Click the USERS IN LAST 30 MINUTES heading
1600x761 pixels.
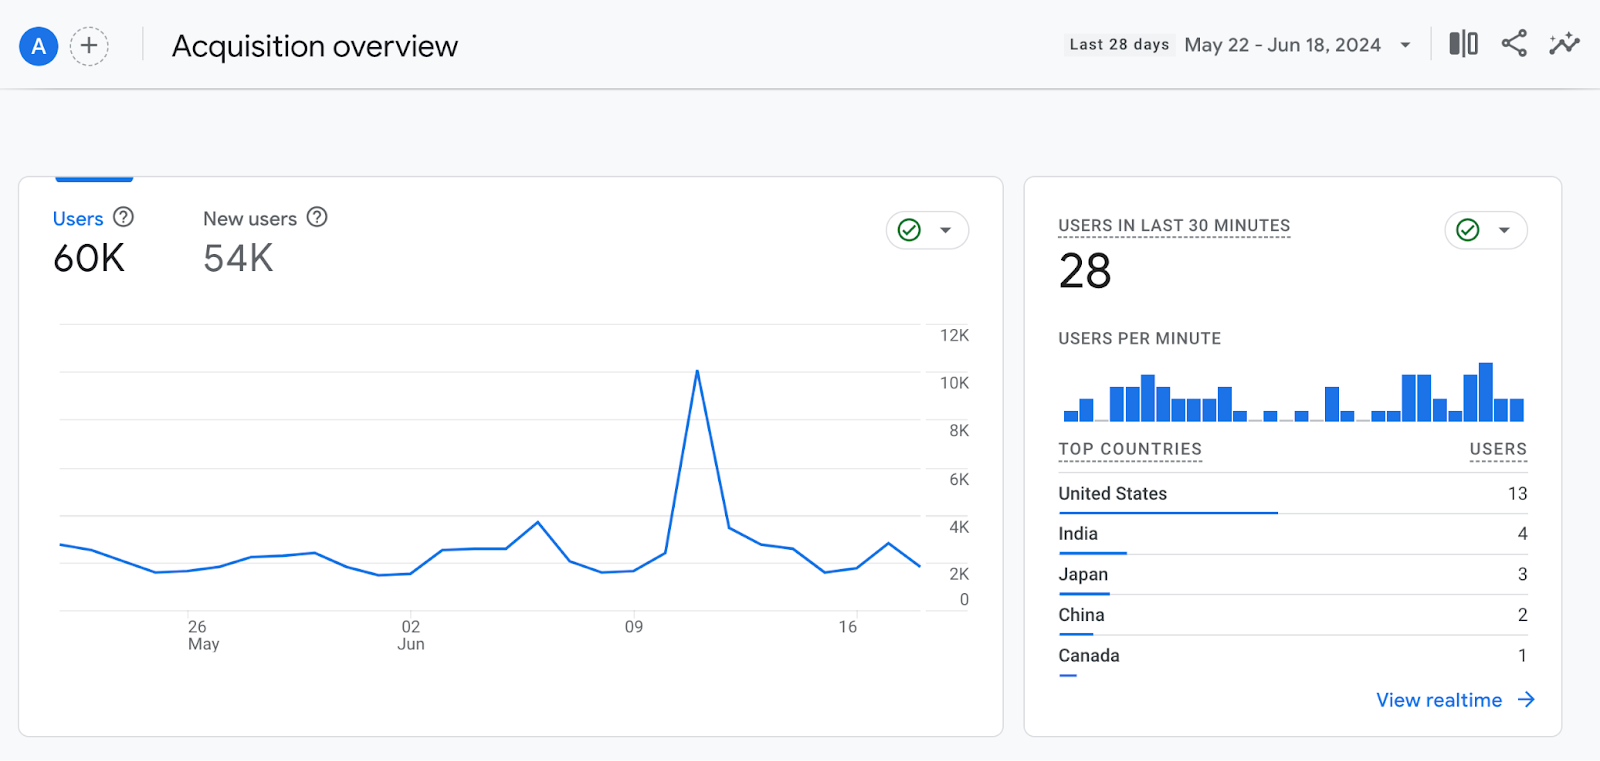(1174, 226)
